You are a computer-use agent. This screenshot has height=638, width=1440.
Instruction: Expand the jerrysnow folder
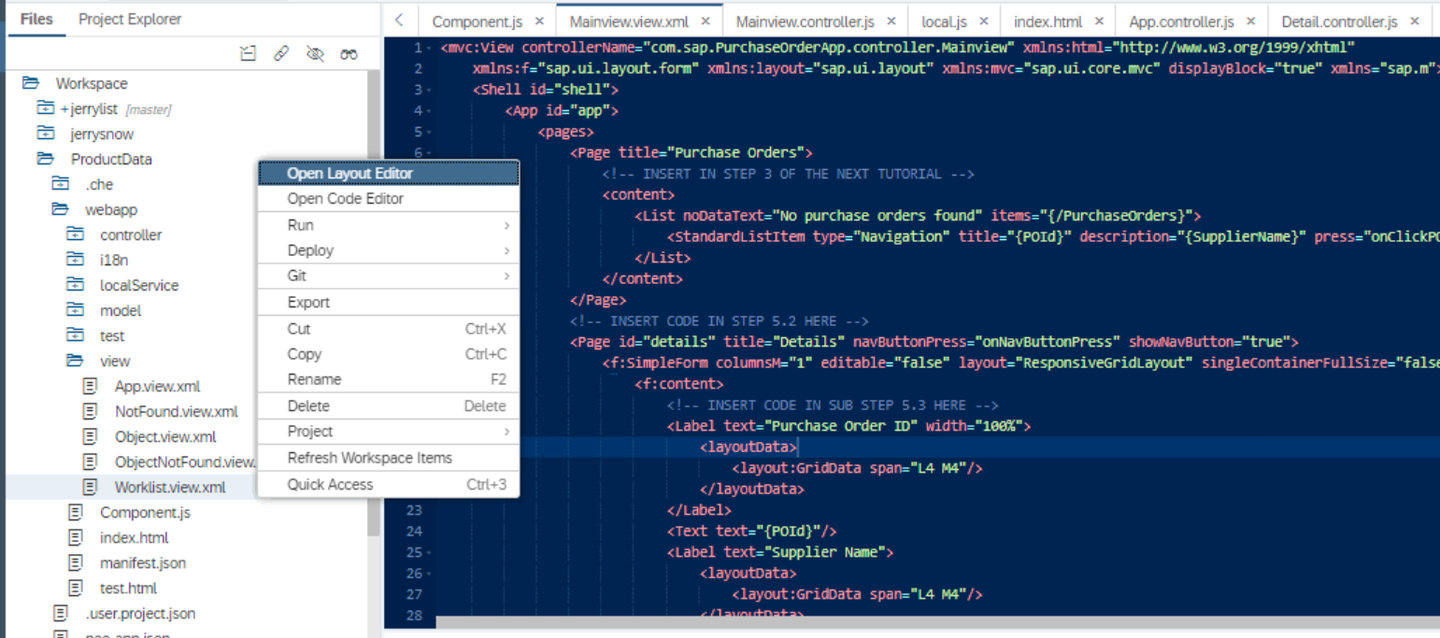click(x=46, y=134)
